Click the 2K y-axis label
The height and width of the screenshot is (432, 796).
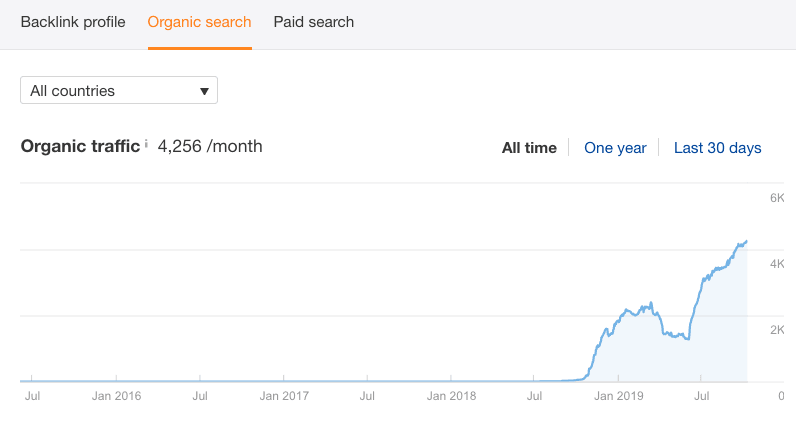[x=776, y=330]
